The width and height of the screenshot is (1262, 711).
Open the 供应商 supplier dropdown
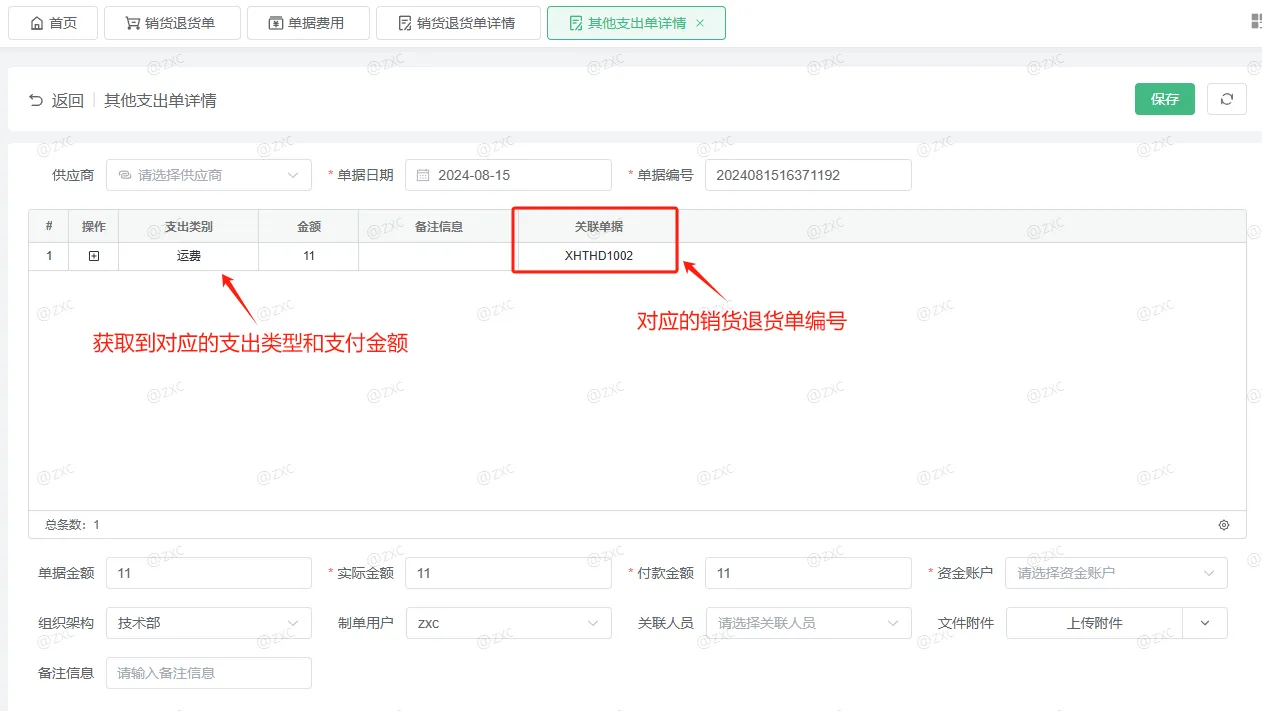(x=208, y=175)
